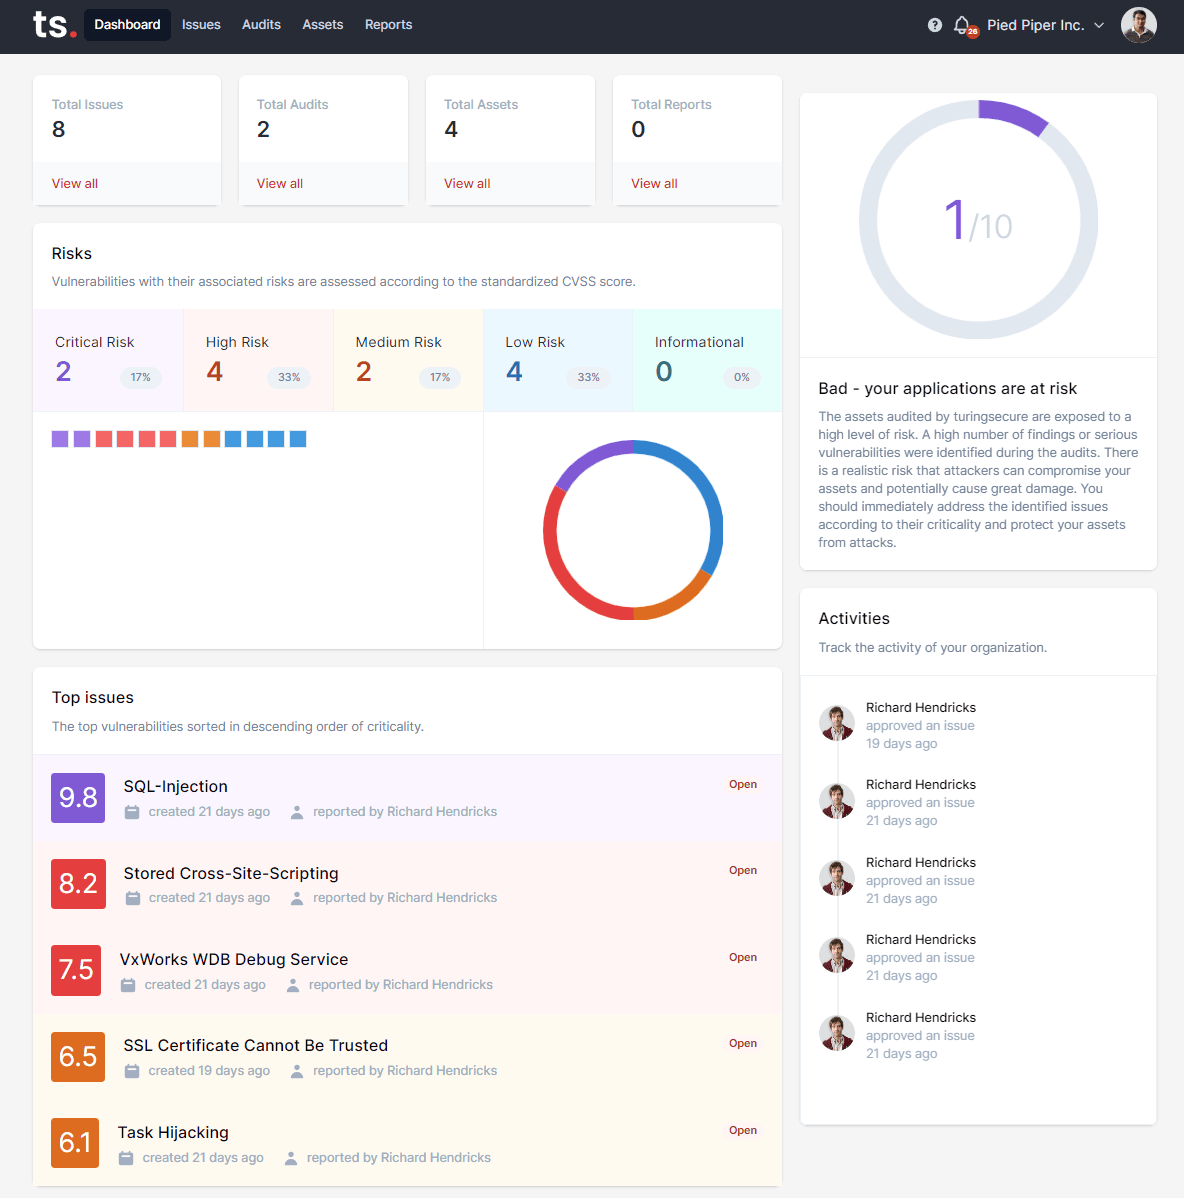Select the Critical Risk card
Viewport: 1184px width, 1198px height.
pyautogui.click(x=108, y=360)
